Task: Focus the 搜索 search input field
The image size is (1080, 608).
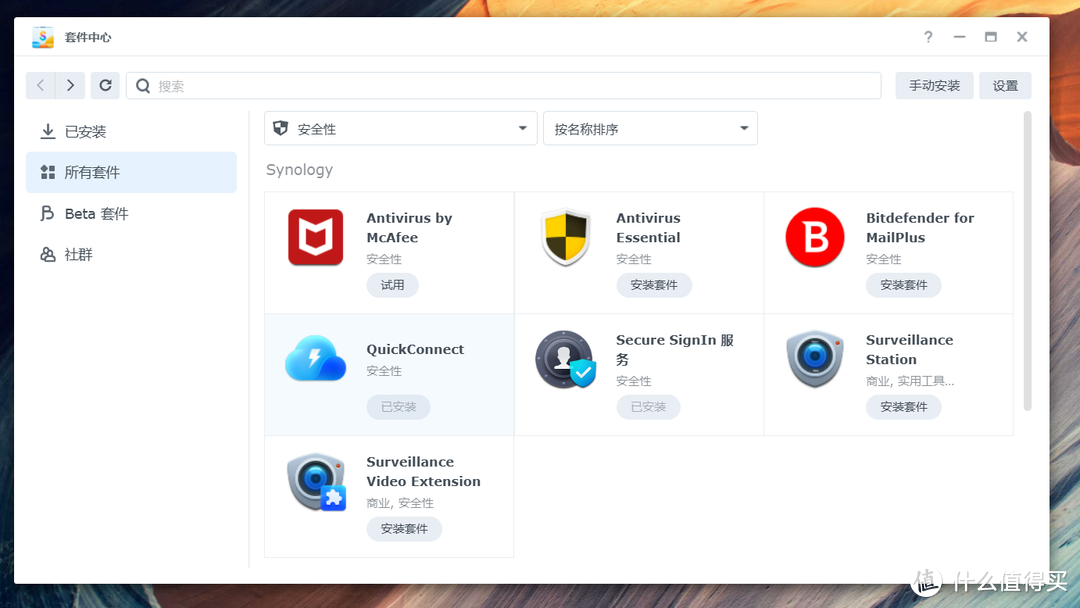Action: click(503, 86)
